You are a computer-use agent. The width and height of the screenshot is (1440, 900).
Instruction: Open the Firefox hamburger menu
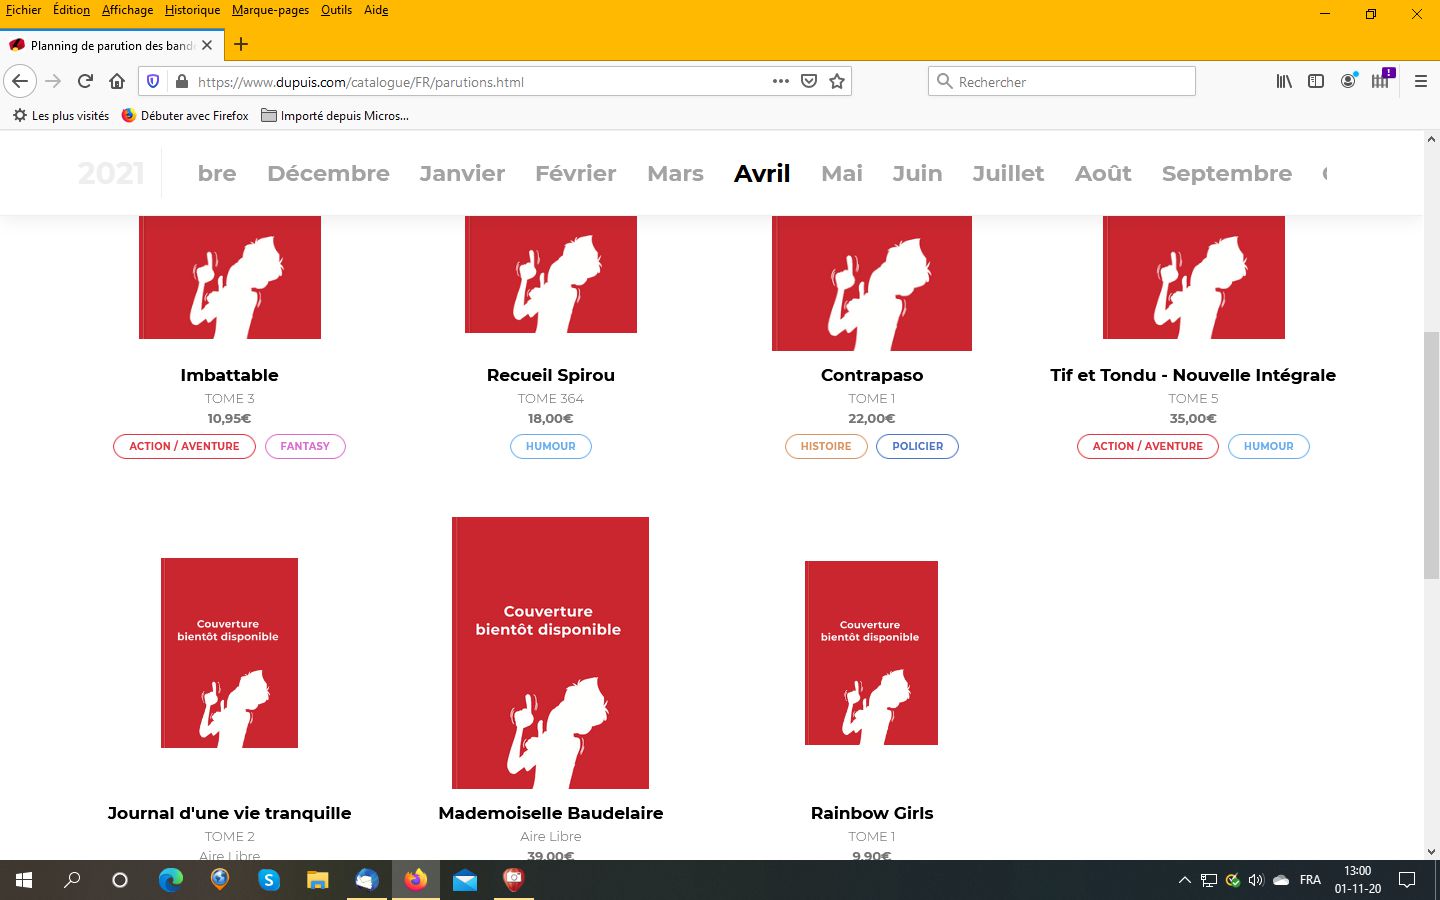[1420, 81]
